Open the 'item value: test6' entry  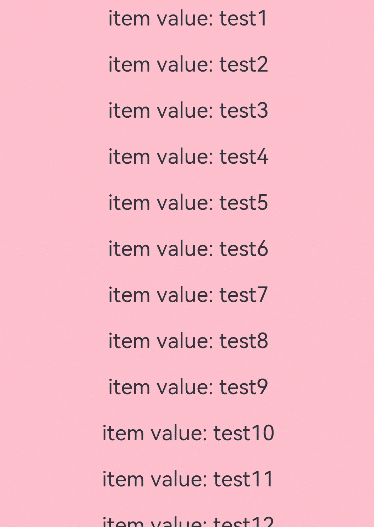coord(188,249)
